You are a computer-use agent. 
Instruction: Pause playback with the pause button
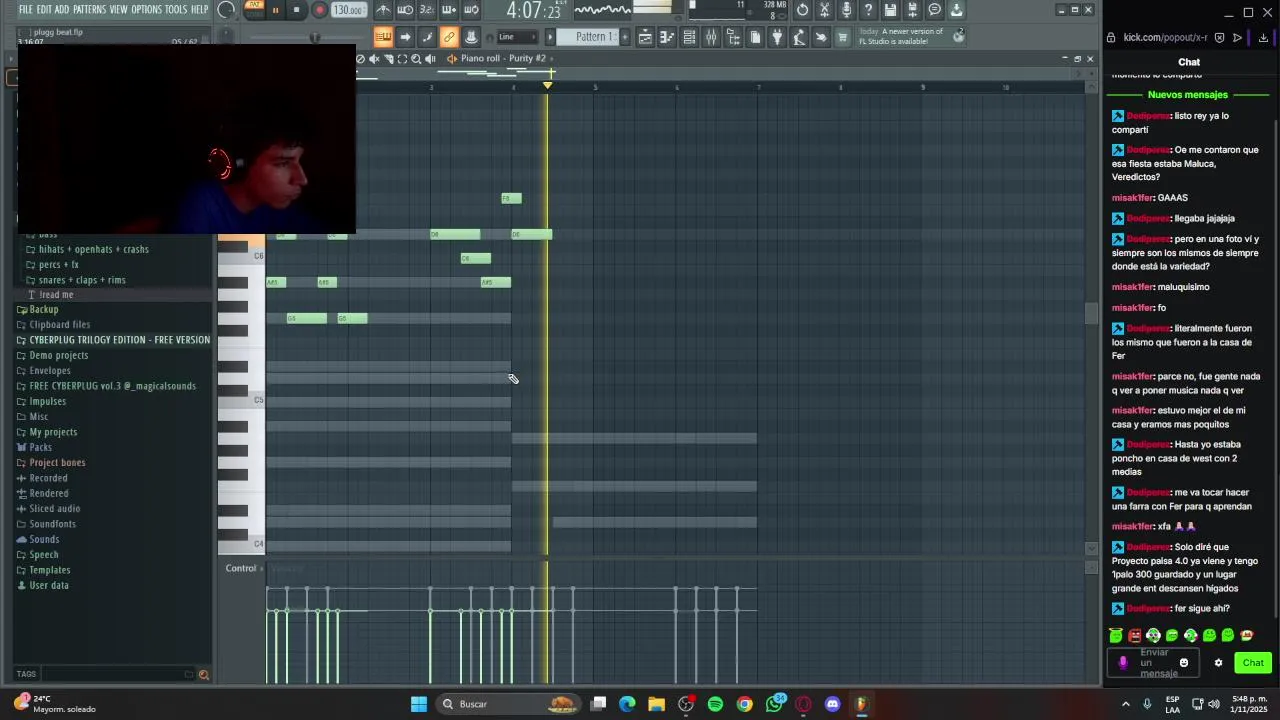click(275, 10)
